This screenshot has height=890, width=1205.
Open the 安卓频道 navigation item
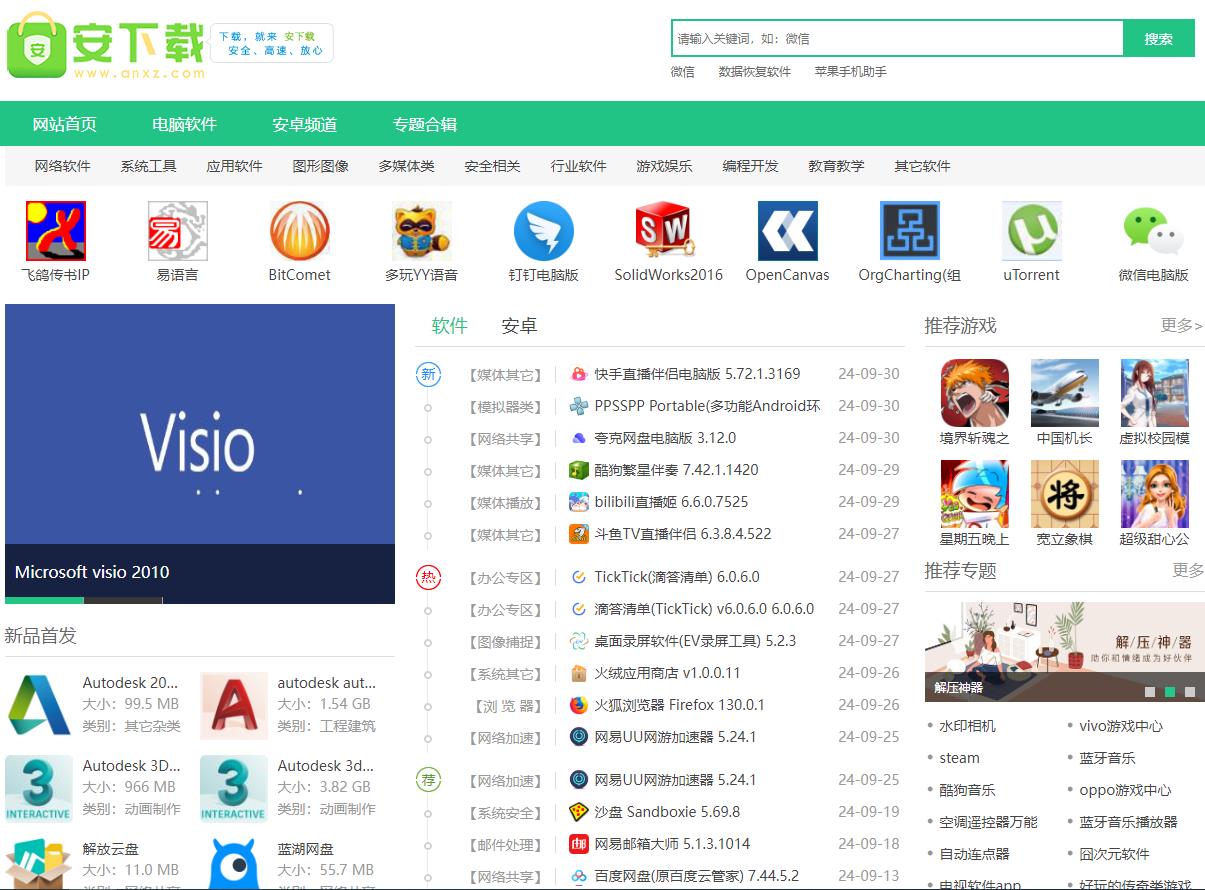[305, 125]
